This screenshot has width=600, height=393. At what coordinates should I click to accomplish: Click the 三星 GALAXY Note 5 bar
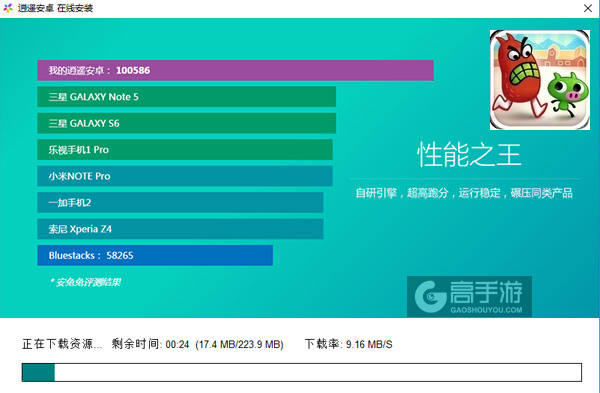click(186, 97)
